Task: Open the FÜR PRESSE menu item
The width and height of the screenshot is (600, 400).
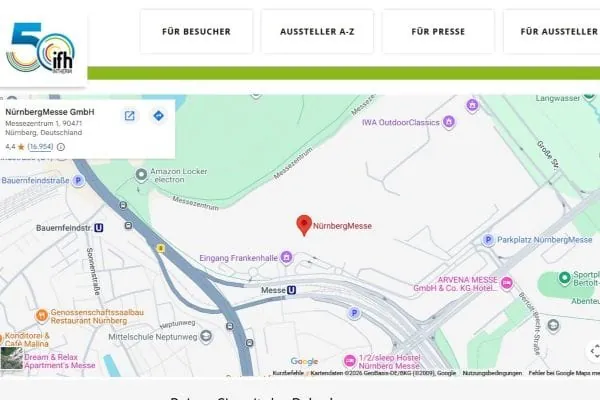Action: coord(438,31)
